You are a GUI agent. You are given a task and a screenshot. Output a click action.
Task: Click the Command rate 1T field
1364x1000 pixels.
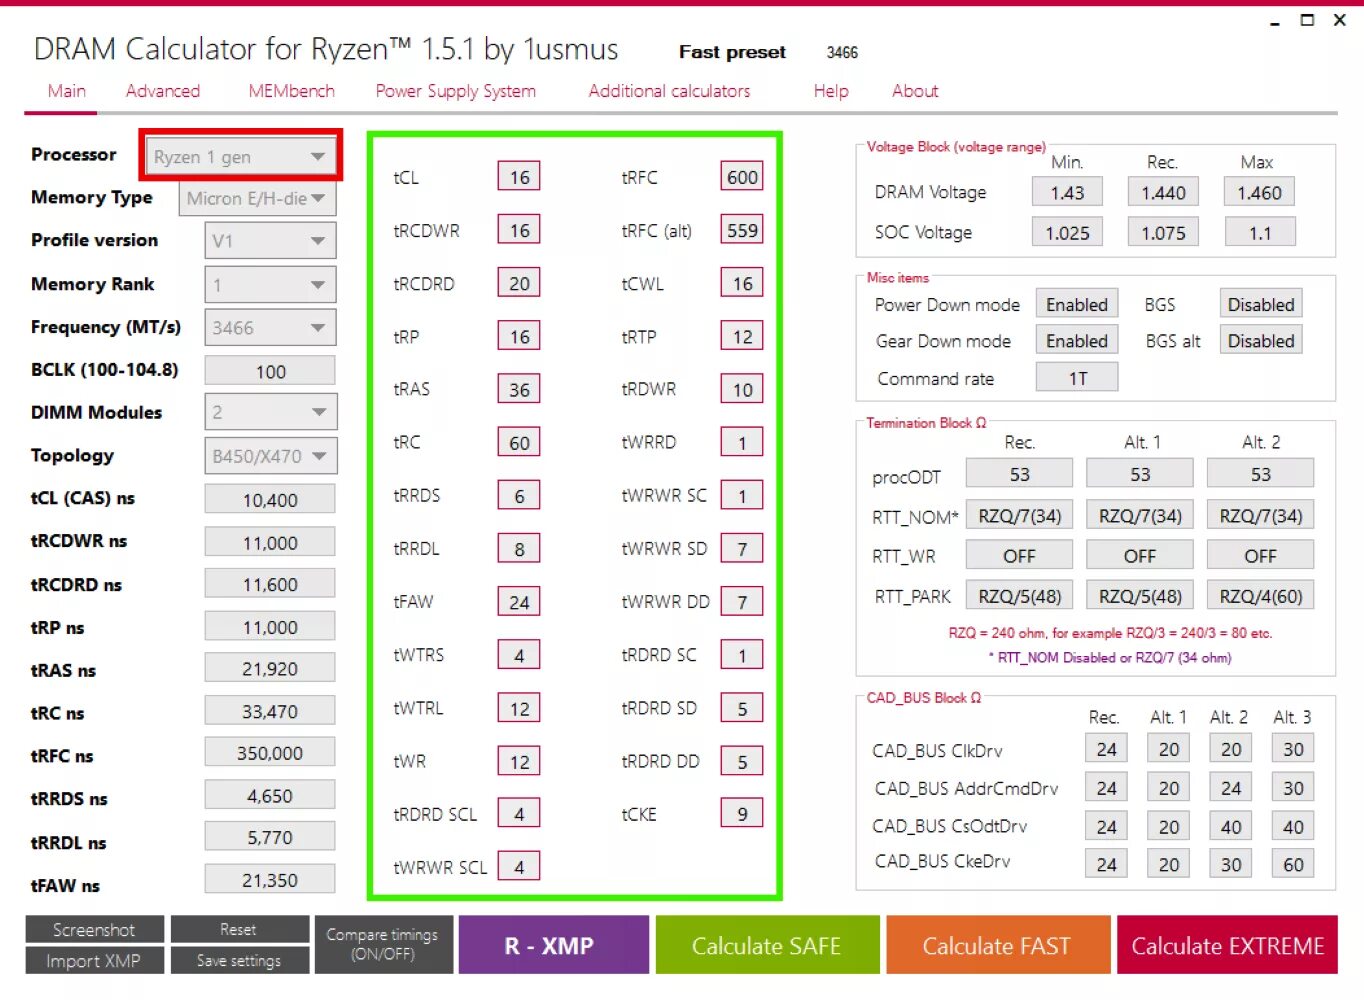(1077, 377)
